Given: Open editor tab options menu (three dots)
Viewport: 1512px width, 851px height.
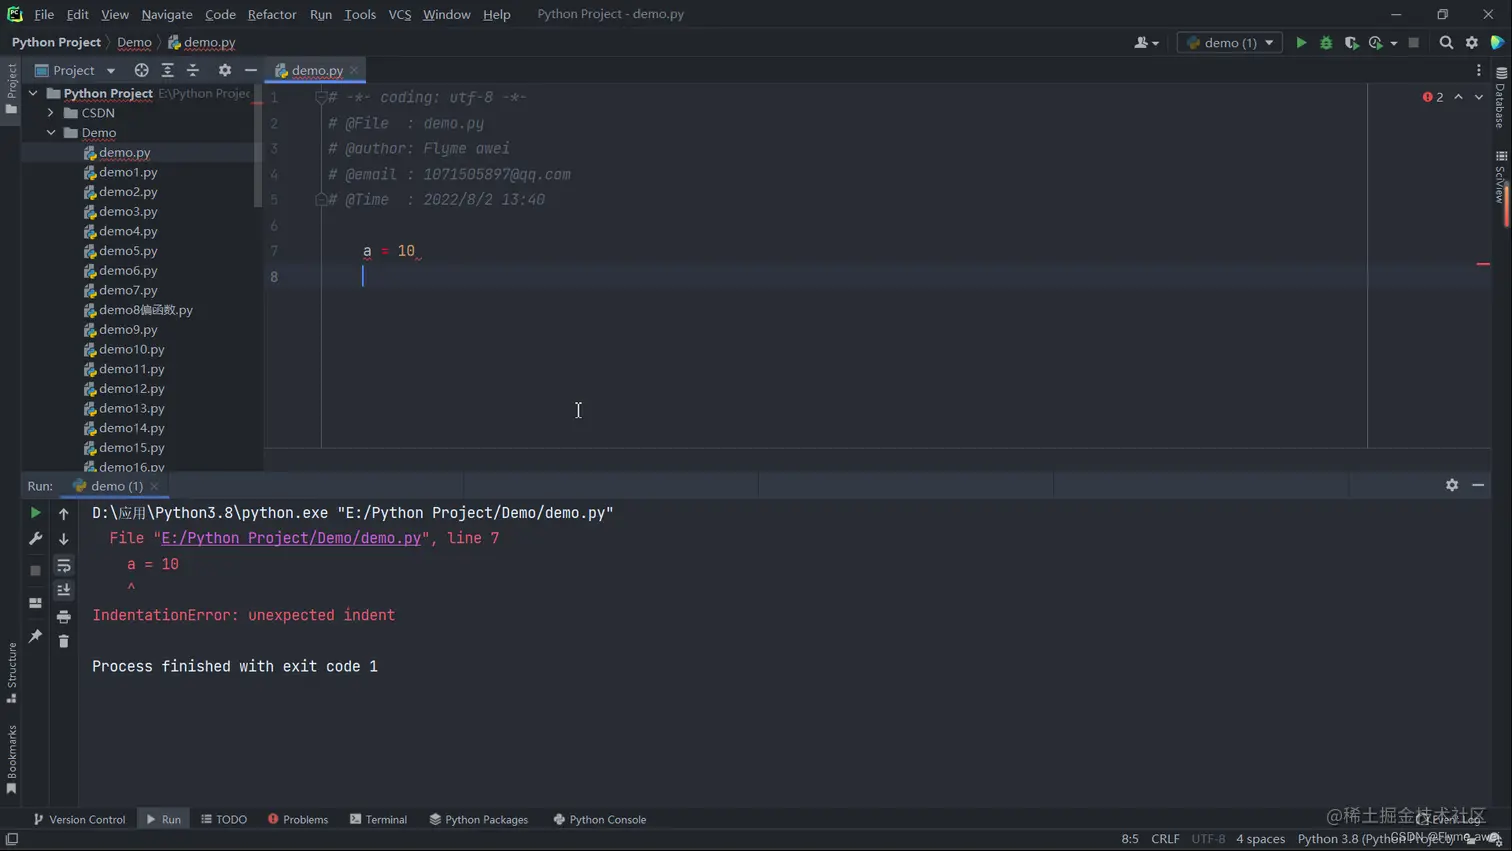Looking at the screenshot, I should click(1479, 70).
